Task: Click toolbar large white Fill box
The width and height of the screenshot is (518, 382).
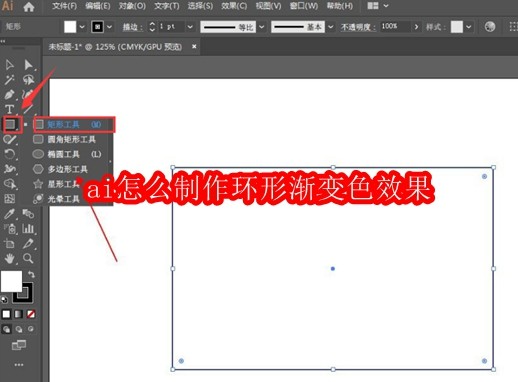Action: coord(11,281)
